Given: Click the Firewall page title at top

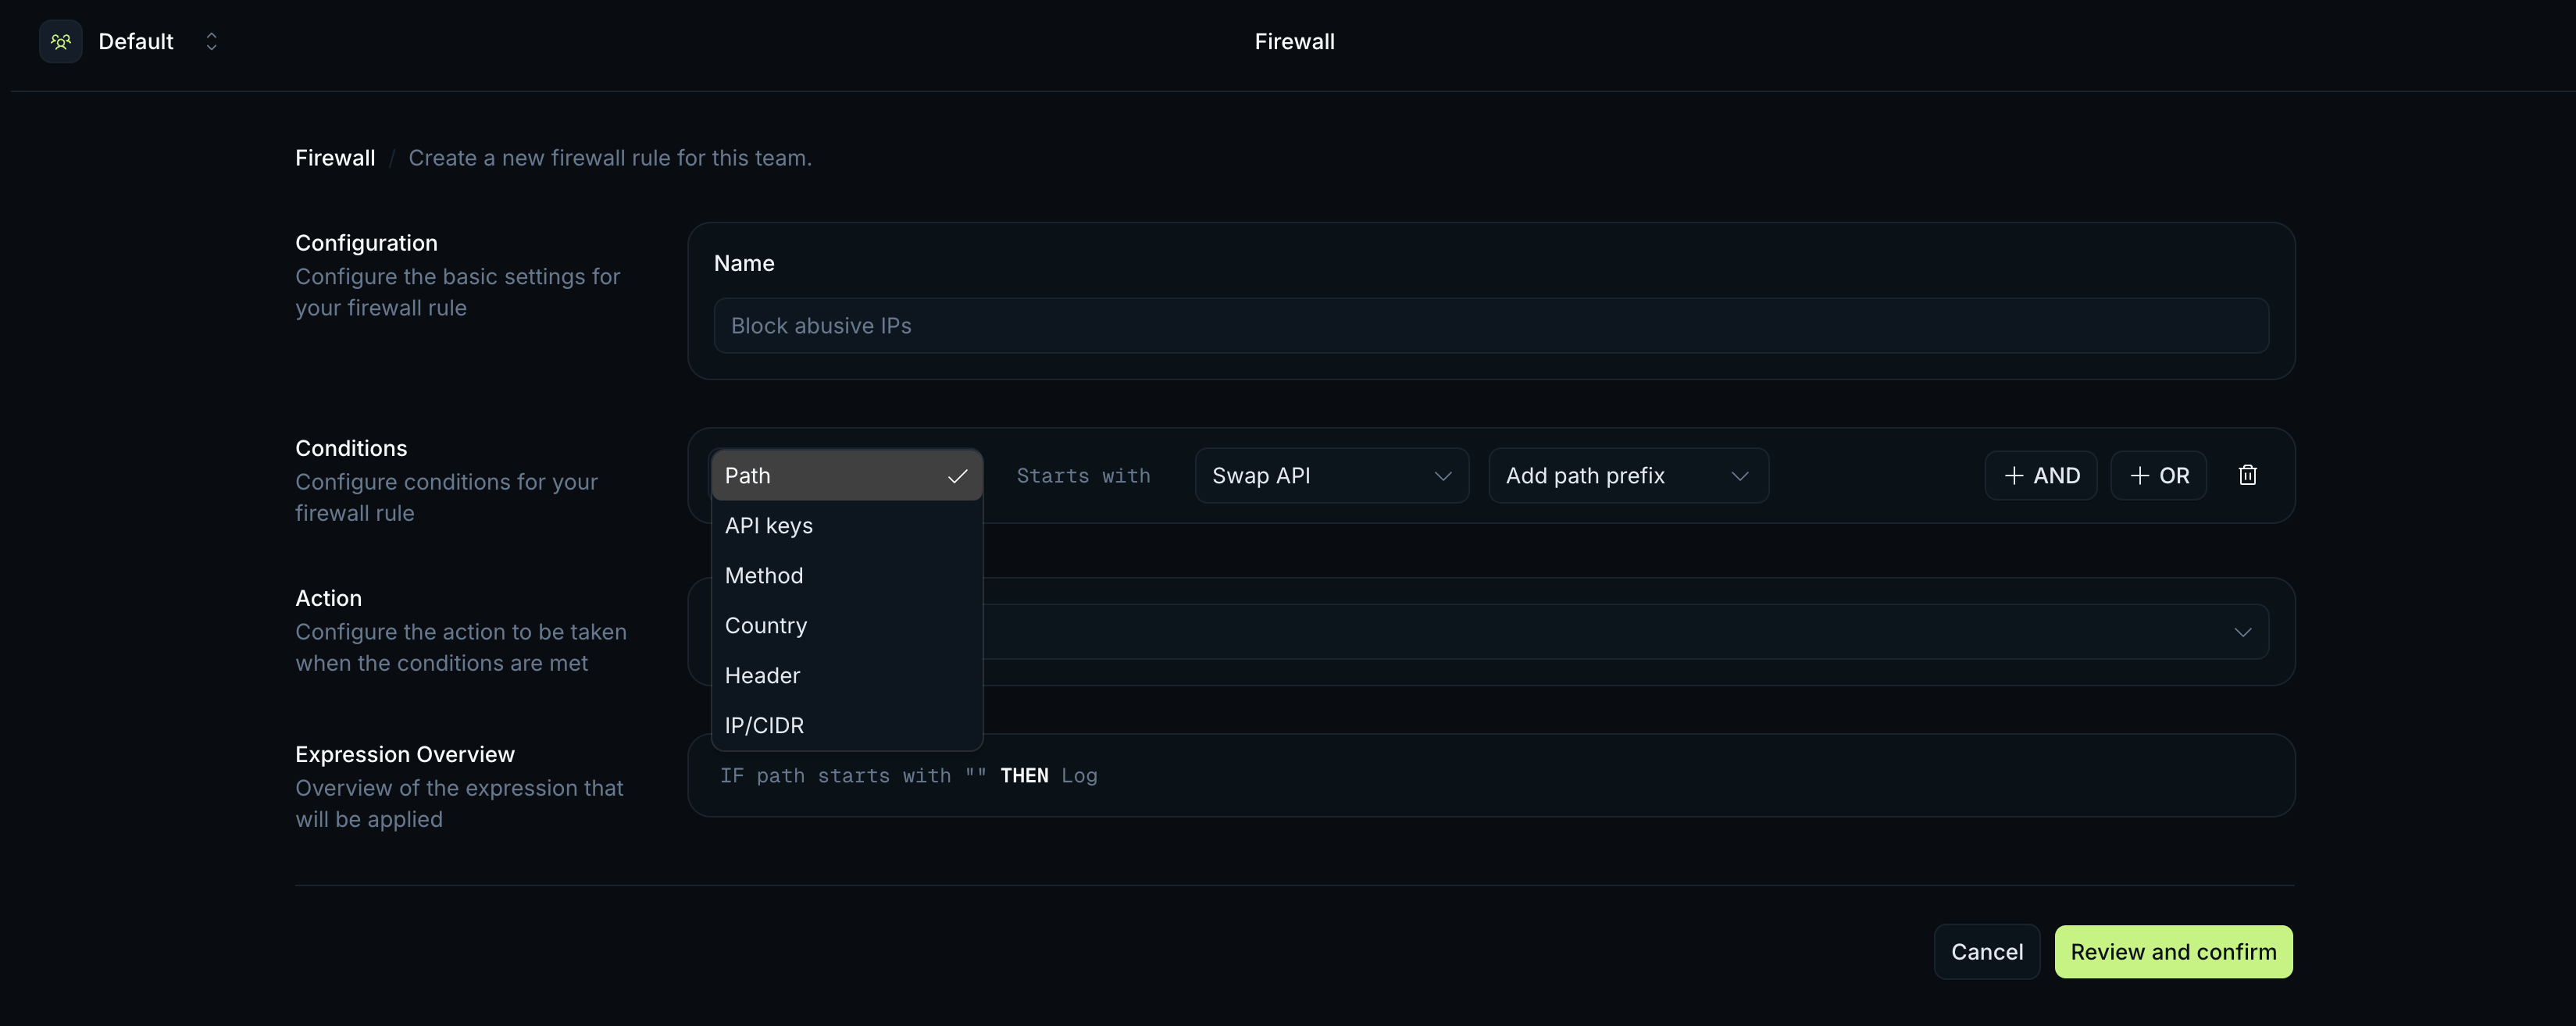Looking at the screenshot, I should 1294,42.
